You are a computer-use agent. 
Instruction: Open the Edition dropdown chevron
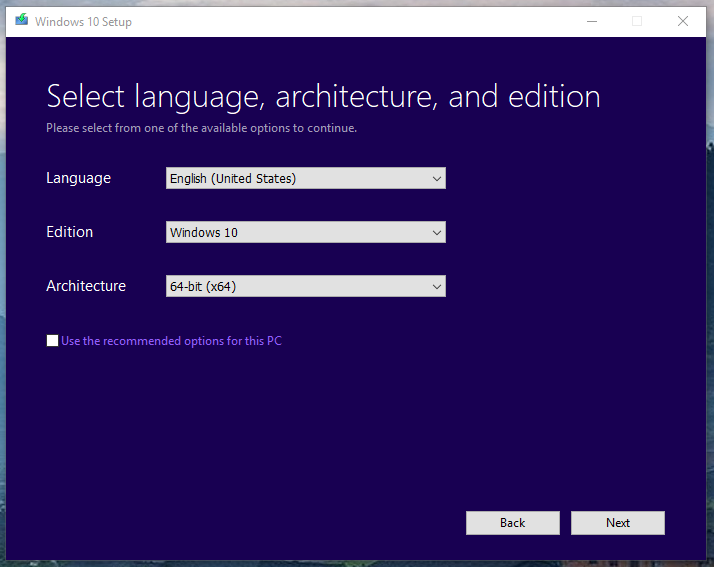pos(436,233)
